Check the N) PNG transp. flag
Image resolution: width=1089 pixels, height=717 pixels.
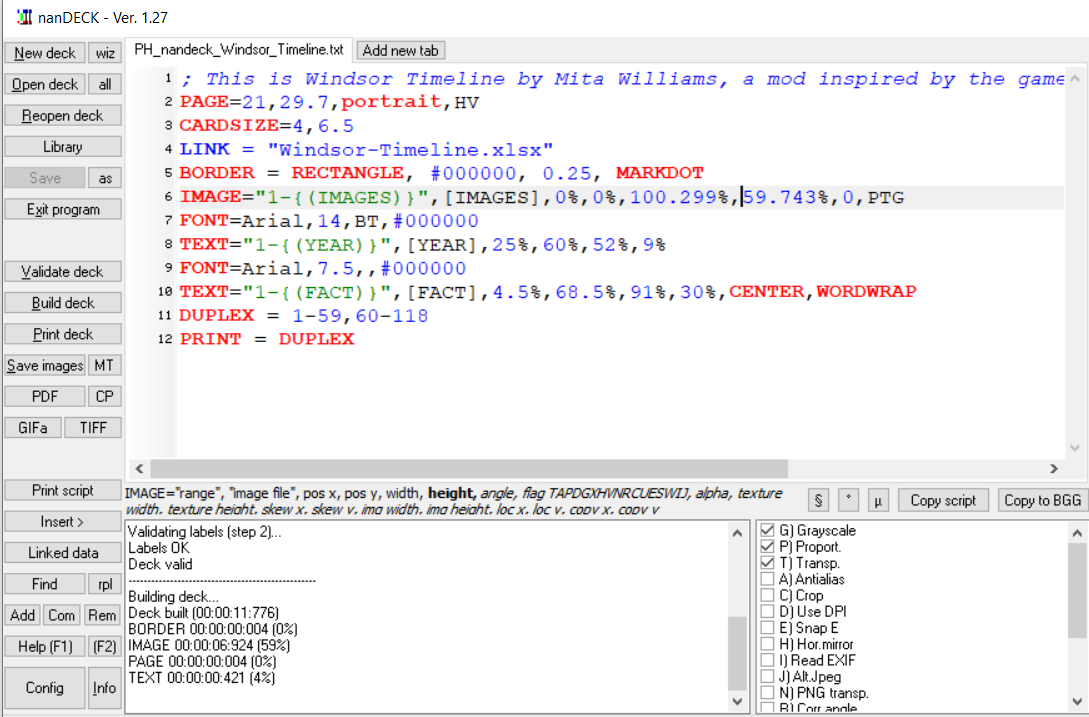click(769, 692)
